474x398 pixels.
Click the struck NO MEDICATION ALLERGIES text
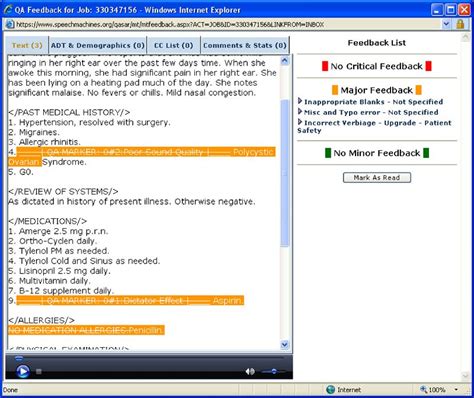click(68, 330)
